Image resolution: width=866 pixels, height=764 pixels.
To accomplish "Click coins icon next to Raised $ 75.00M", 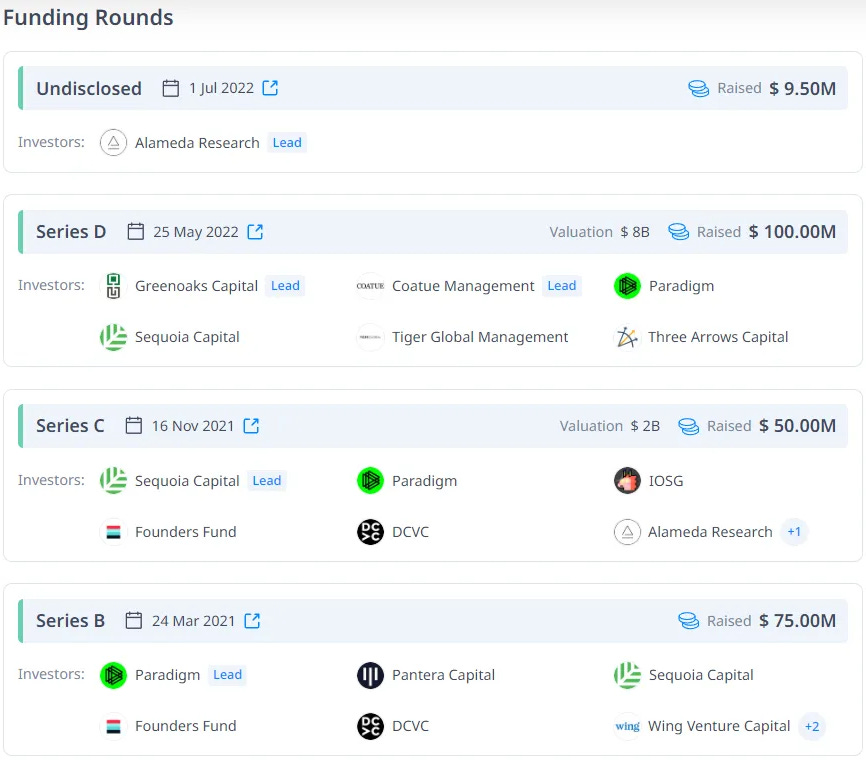I will point(688,620).
